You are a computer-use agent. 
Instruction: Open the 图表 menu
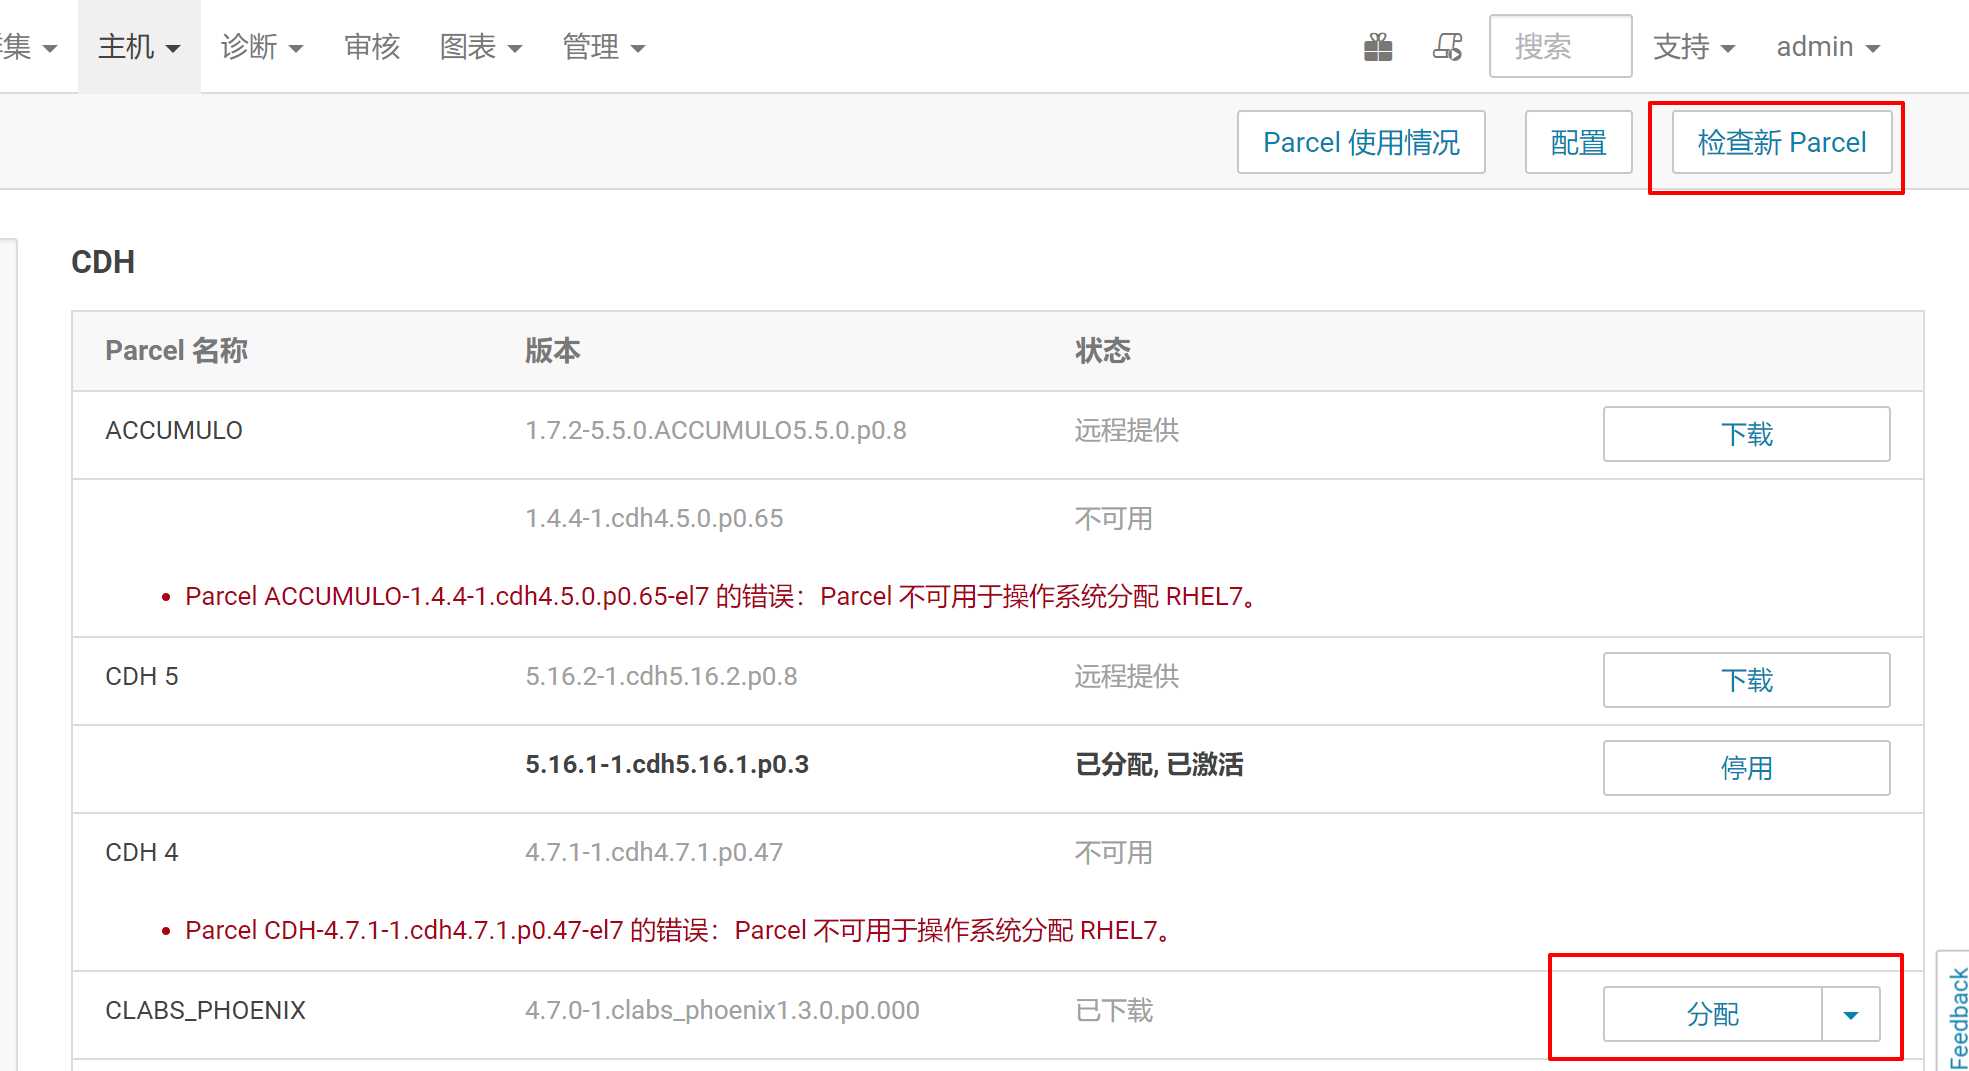(x=481, y=47)
